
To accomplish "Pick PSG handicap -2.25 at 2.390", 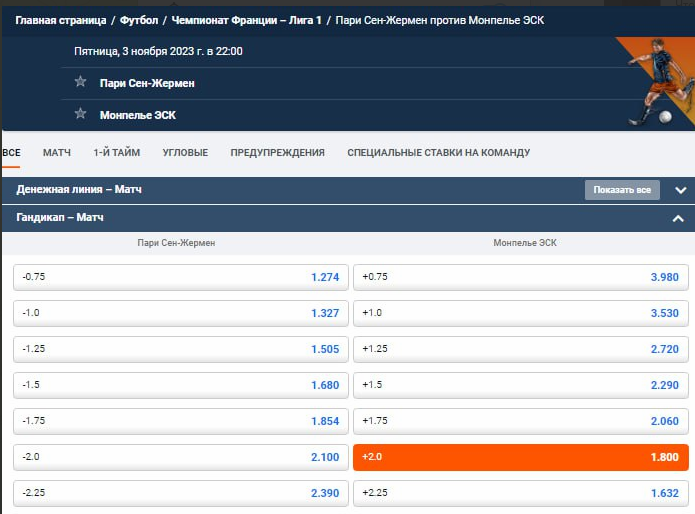I will (181, 493).
